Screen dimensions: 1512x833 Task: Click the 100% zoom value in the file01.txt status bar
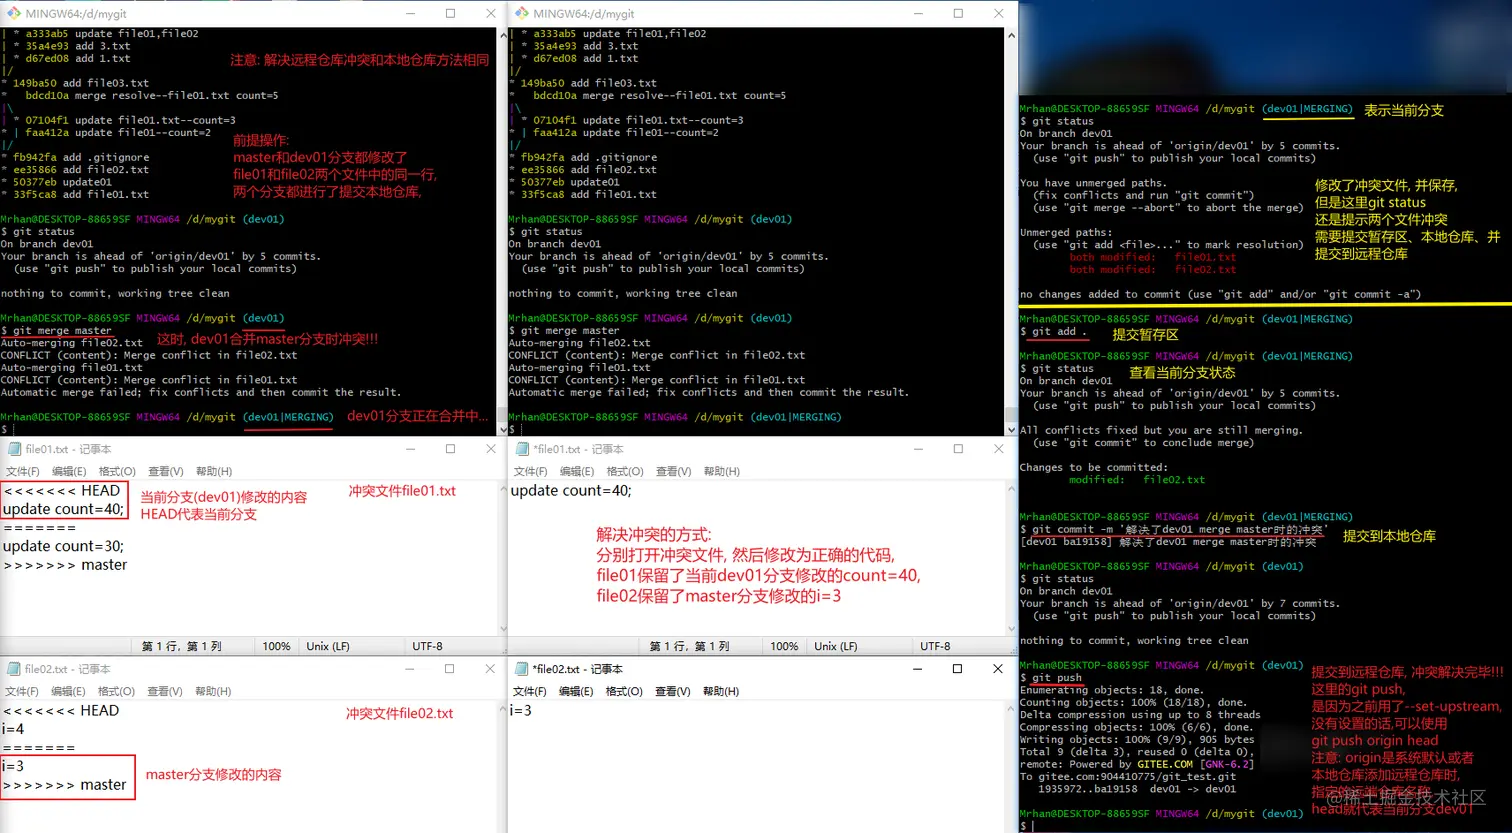[276, 646]
